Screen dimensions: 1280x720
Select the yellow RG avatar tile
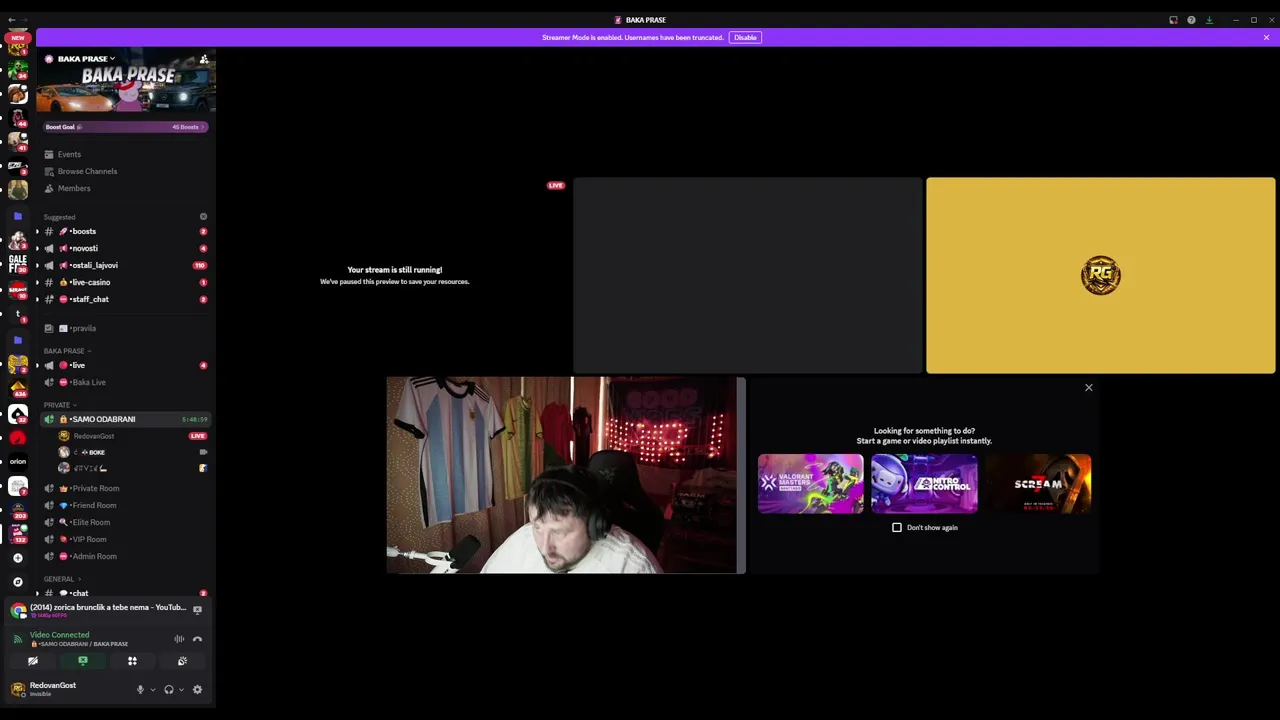coord(1100,275)
